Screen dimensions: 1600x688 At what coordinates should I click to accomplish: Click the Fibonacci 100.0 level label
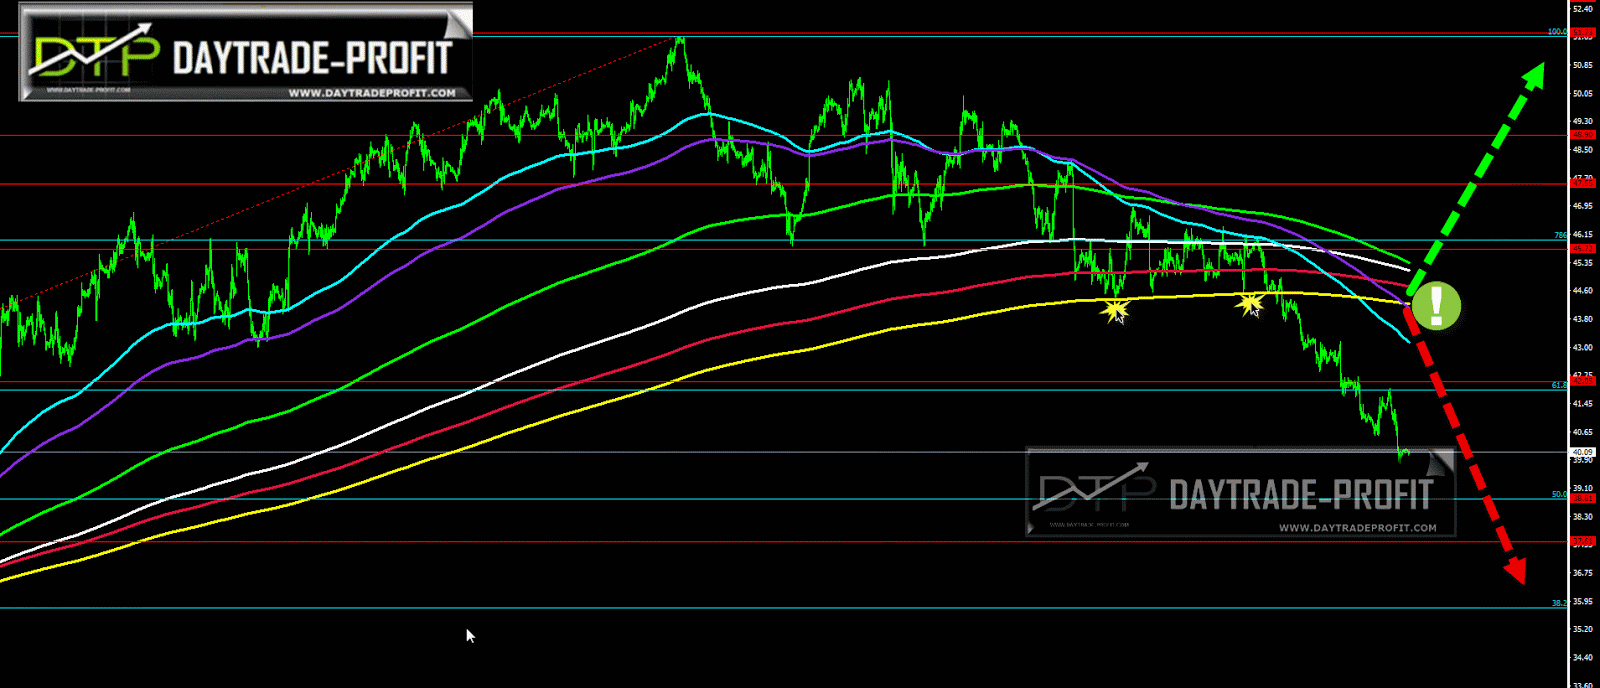[1557, 31]
